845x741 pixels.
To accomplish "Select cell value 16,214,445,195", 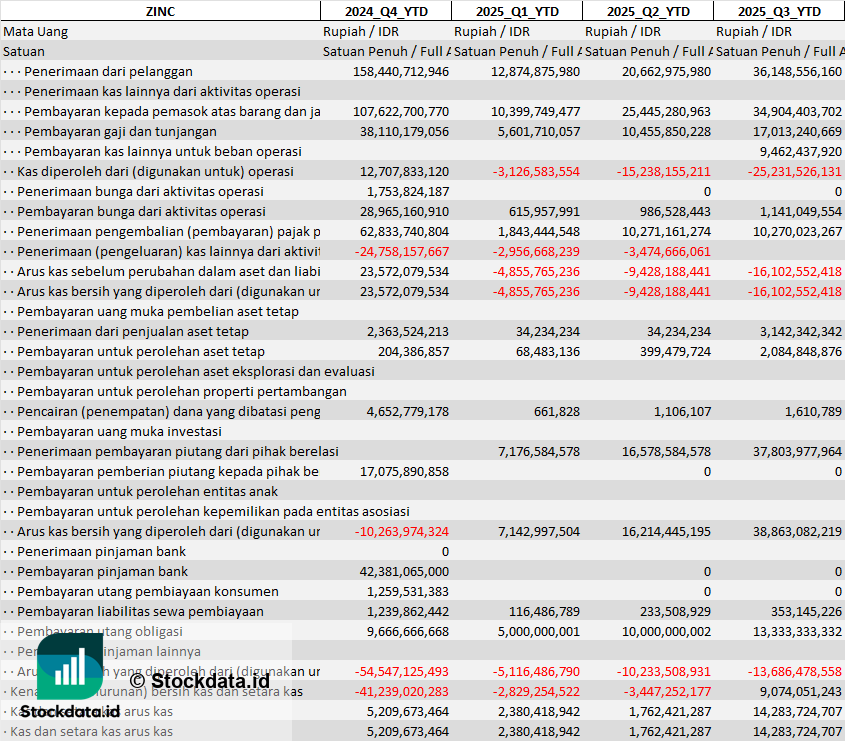I will [666, 531].
